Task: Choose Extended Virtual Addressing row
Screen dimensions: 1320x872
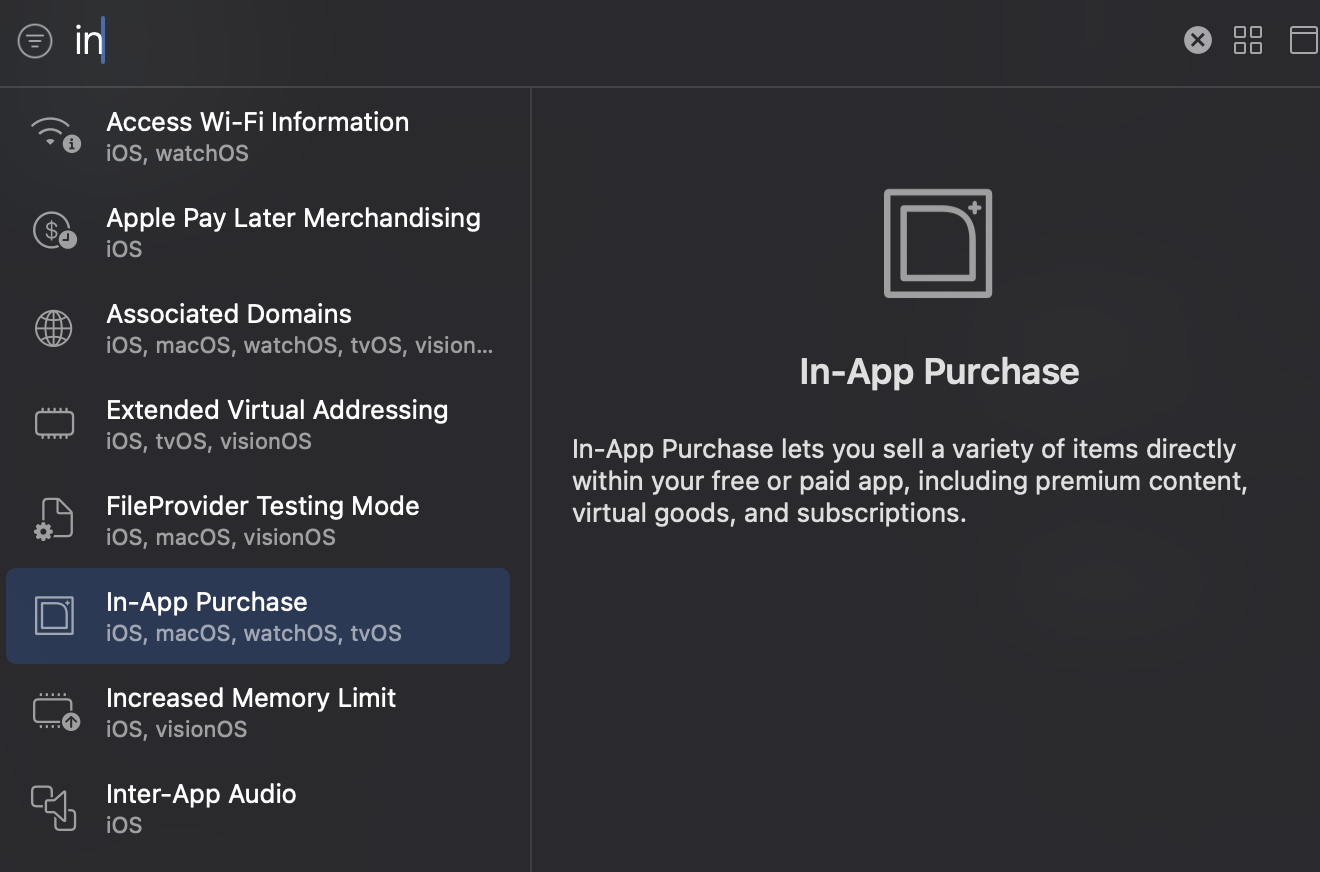Action: pyautogui.click(x=258, y=424)
